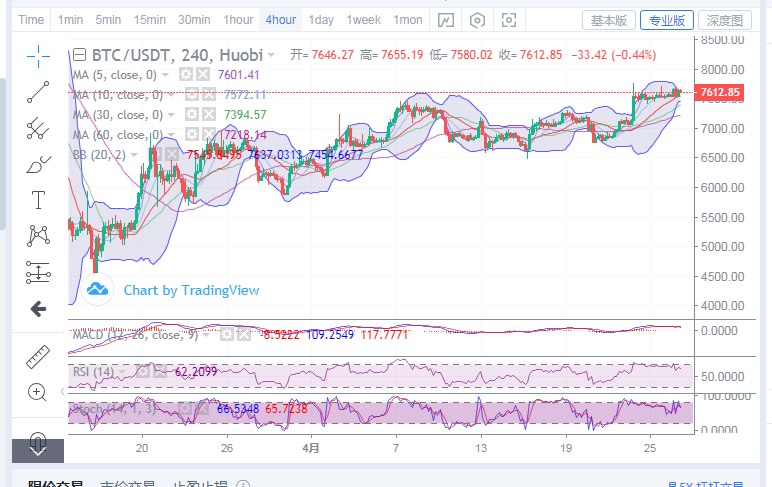Click the TradingView cloud logo
Screen dimensions: 772x487
97,290
